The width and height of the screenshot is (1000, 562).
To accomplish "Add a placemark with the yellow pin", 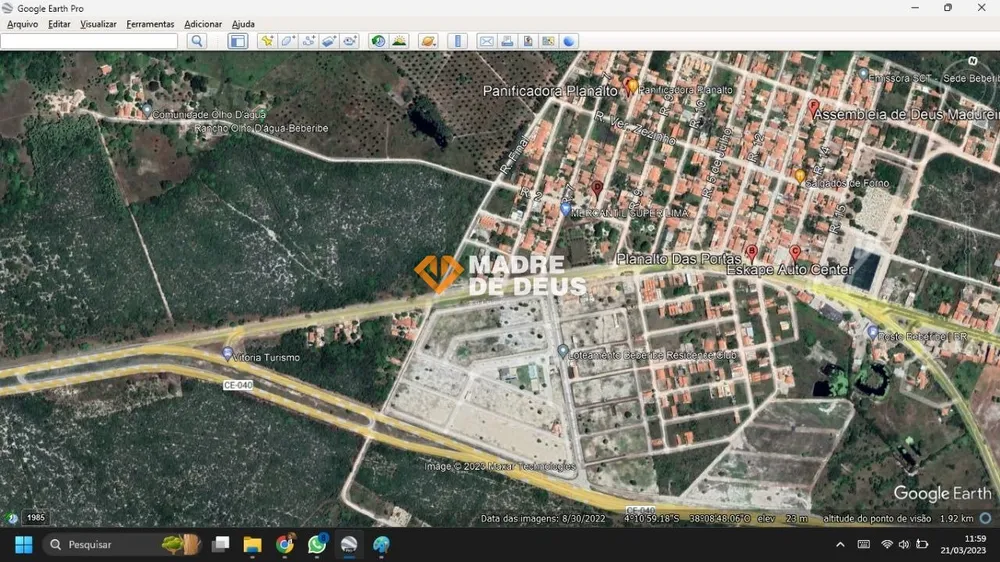I will 267,41.
